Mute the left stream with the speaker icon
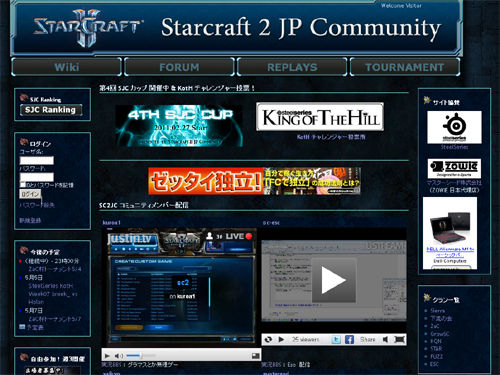 coord(119,356)
